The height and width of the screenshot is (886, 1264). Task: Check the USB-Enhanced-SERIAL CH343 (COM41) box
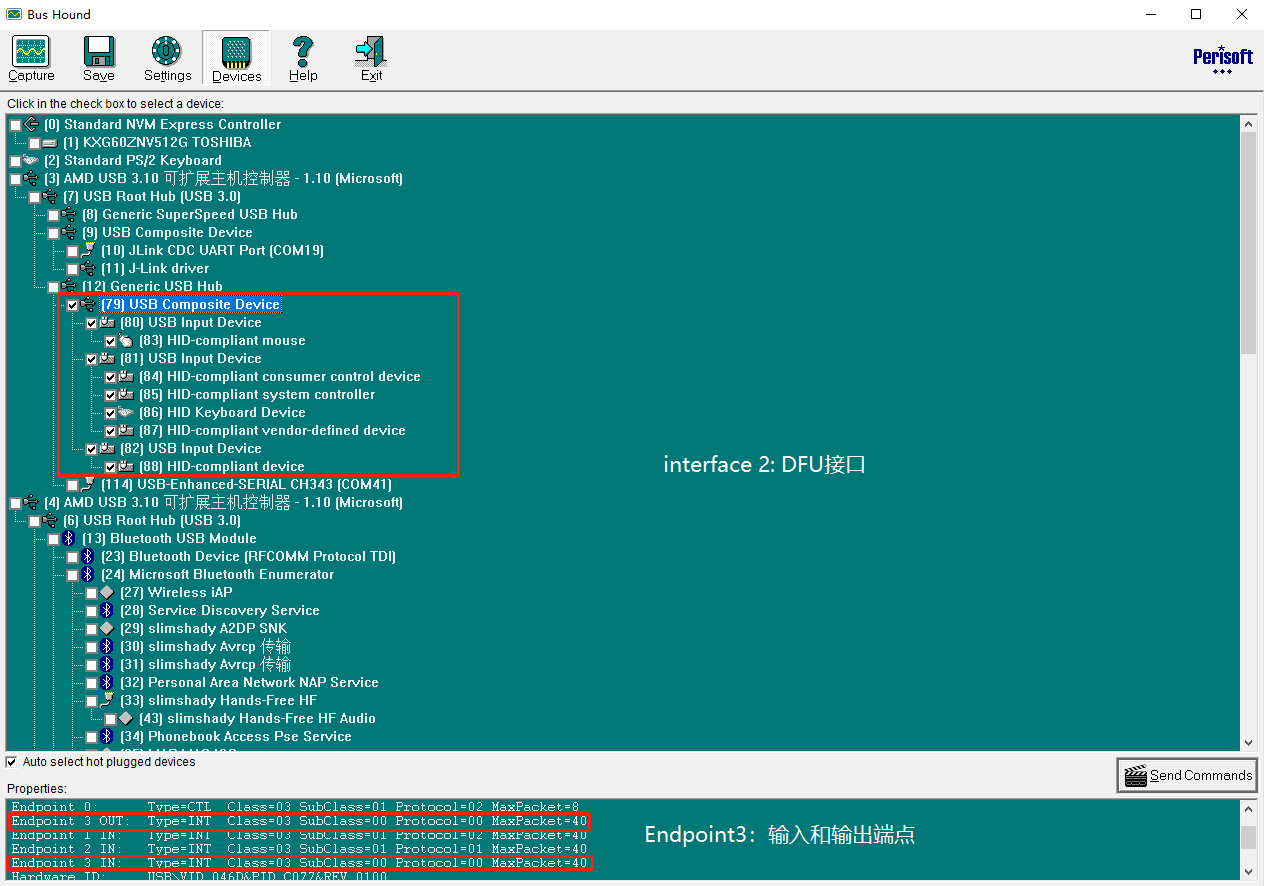(x=72, y=485)
